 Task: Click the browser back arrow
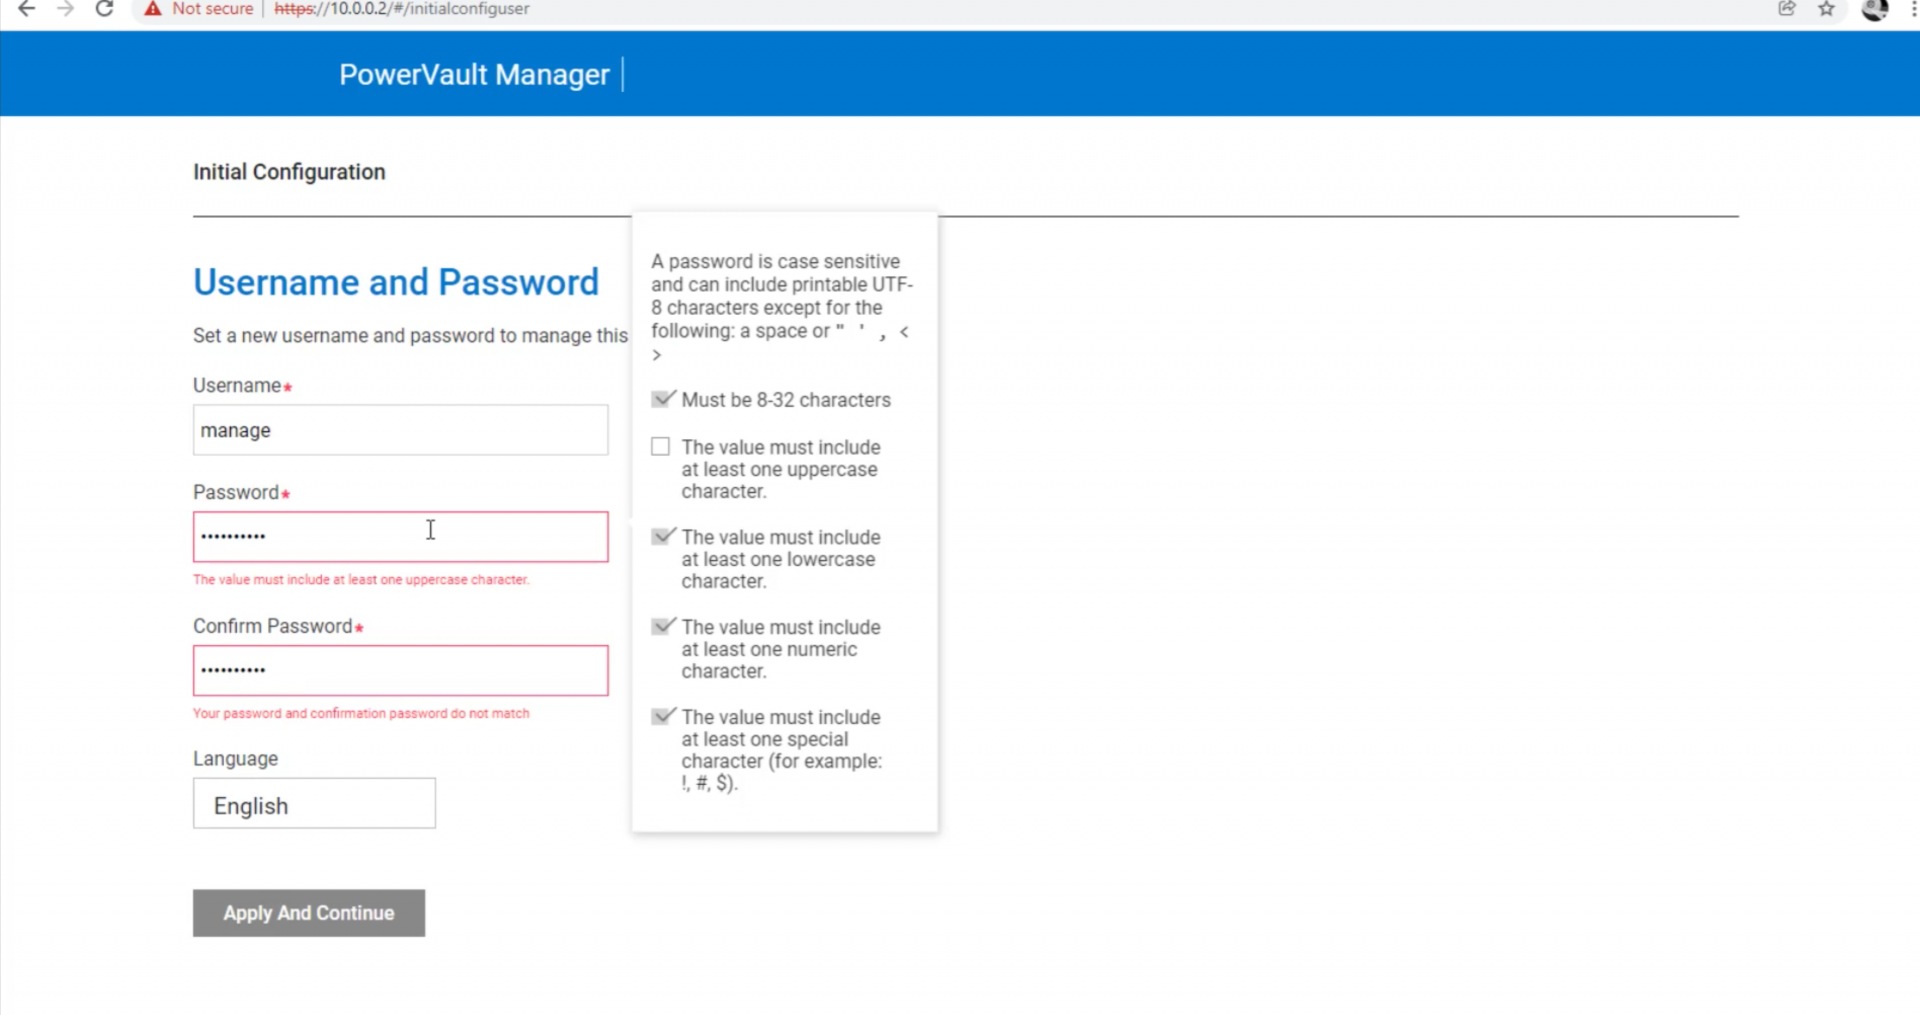click(x=27, y=9)
